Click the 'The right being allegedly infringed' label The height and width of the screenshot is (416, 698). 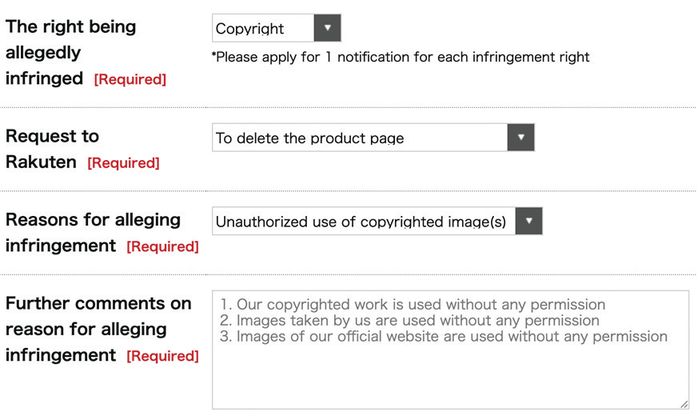[71, 53]
